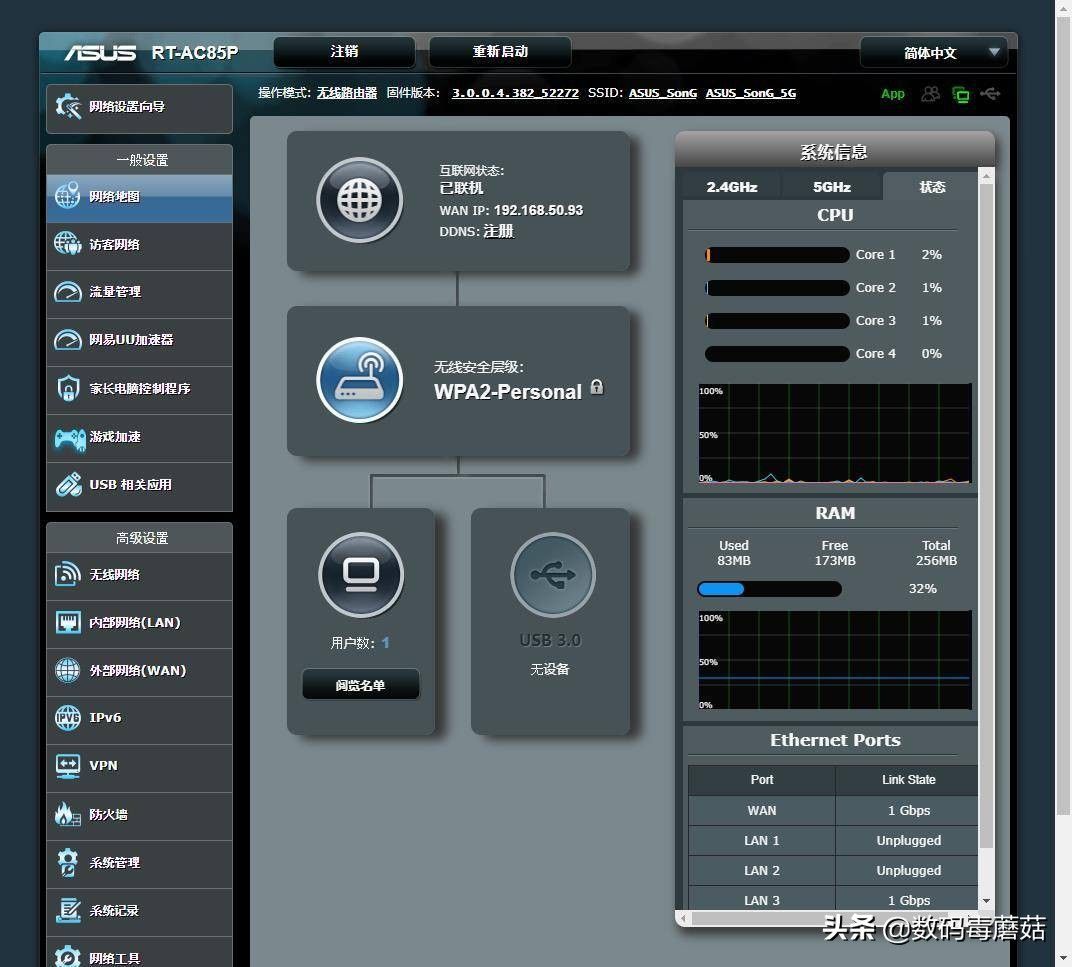Image resolution: width=1072 pixels, height=967 pixels.
Task: Click the CPU usage history graph
Action: (835, 434)
